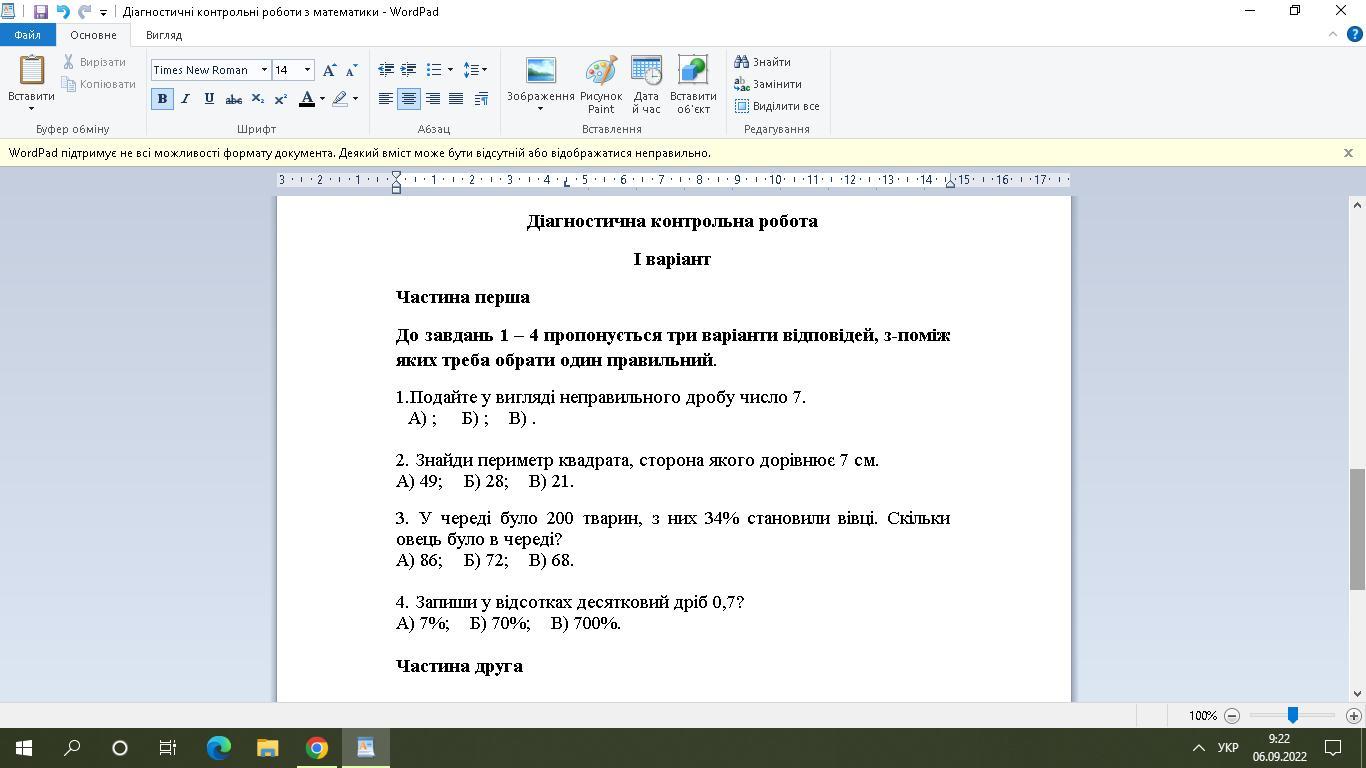Toggle Strikethrough formatting
Screen dimensions: 1366x768
point(233,99)
